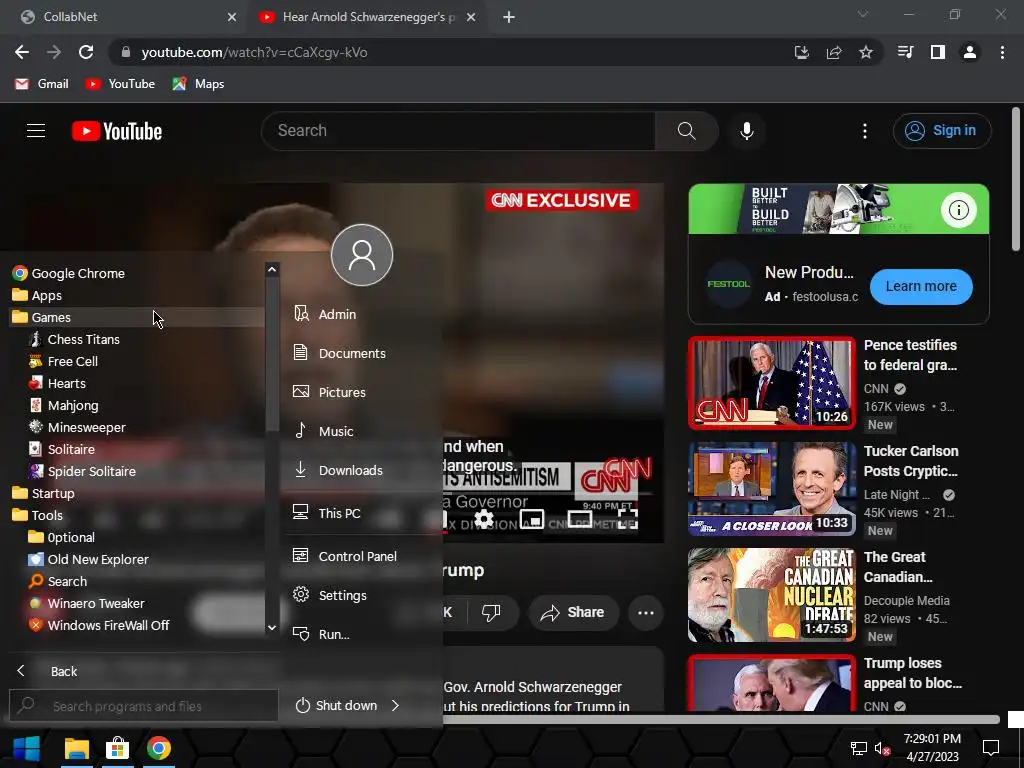1024x768 pixels.
Task: Click the Windows Start button
Action: [27, 748]
